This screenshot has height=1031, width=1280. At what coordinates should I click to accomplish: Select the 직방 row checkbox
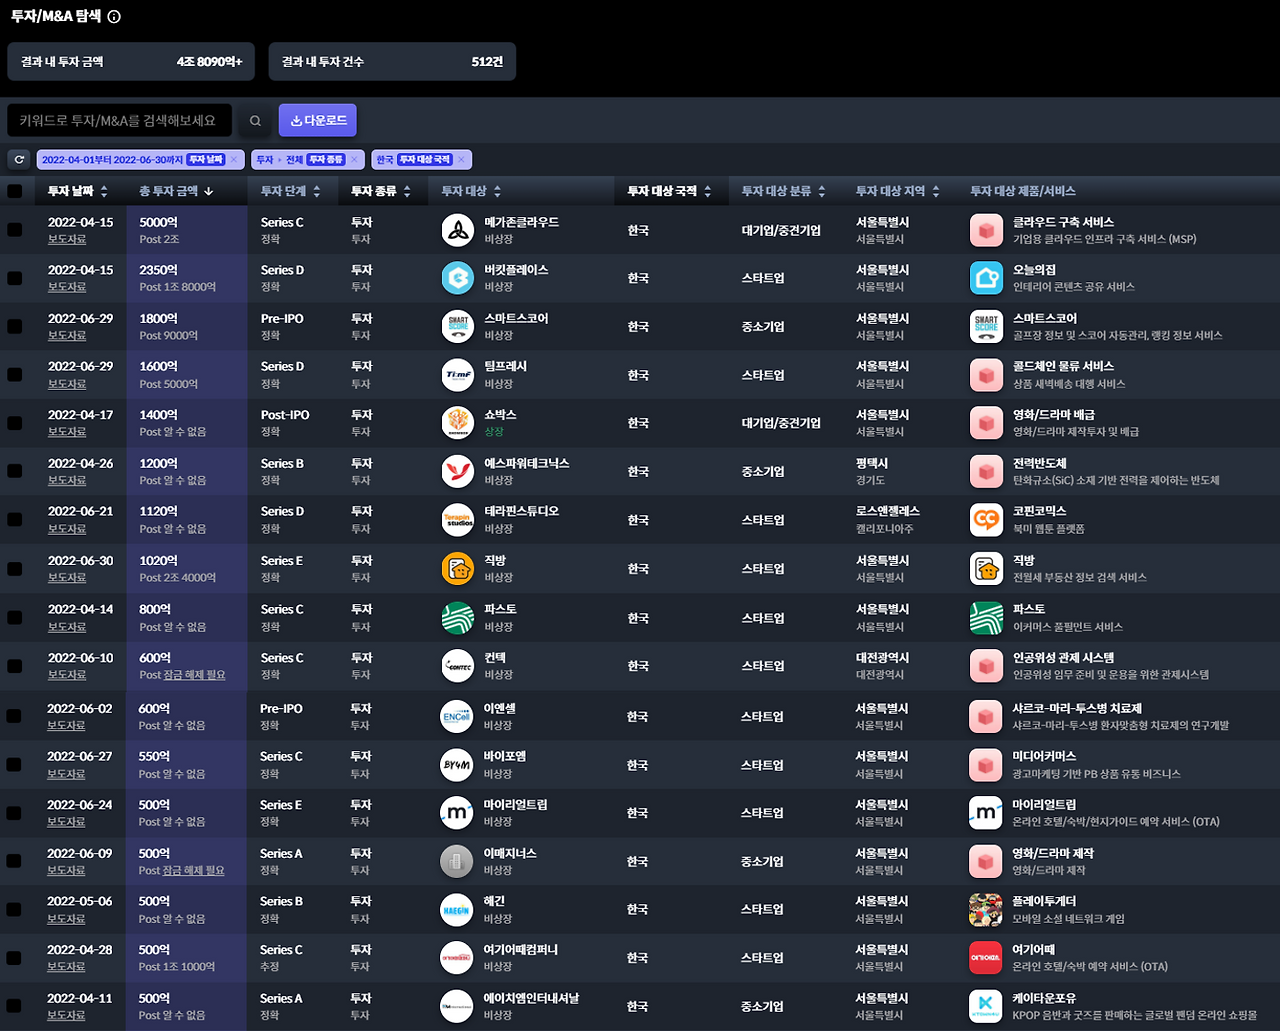tap(15, 568)
